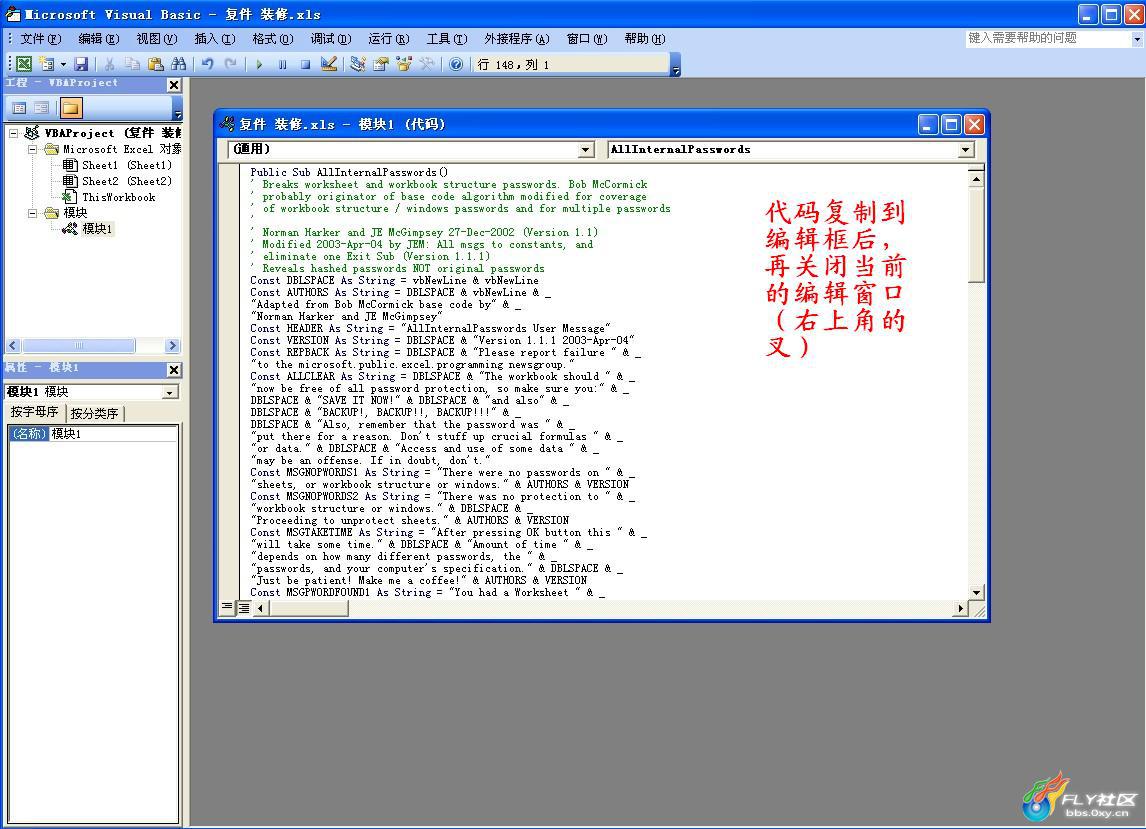The image size is (1146, 829).
Task: Click the (名称) value field 模块1
Action: [113, 434]
